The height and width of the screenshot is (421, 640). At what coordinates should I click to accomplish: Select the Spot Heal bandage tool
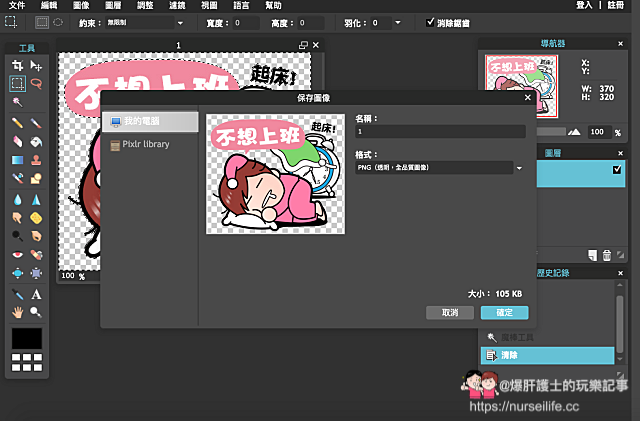pyautogui.click(x=36, y=255)
